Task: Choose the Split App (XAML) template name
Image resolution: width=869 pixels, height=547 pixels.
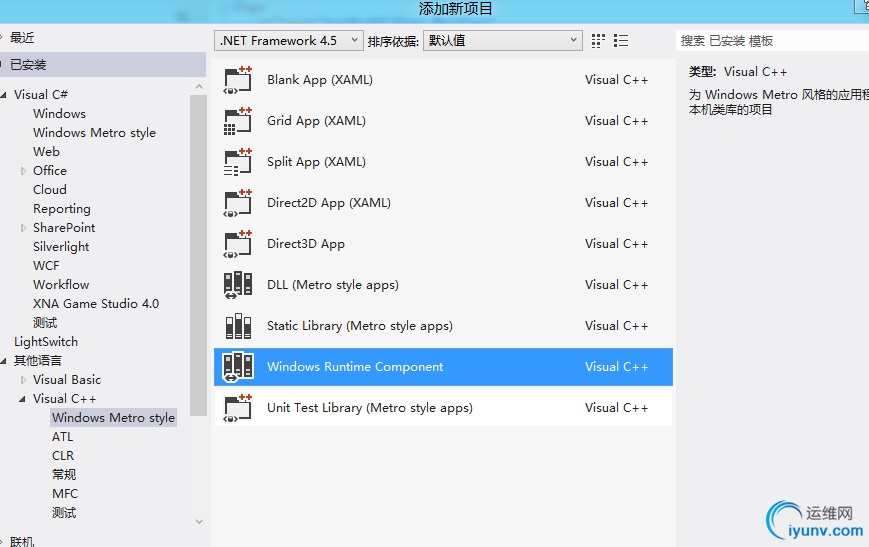Action: [316, 162]
